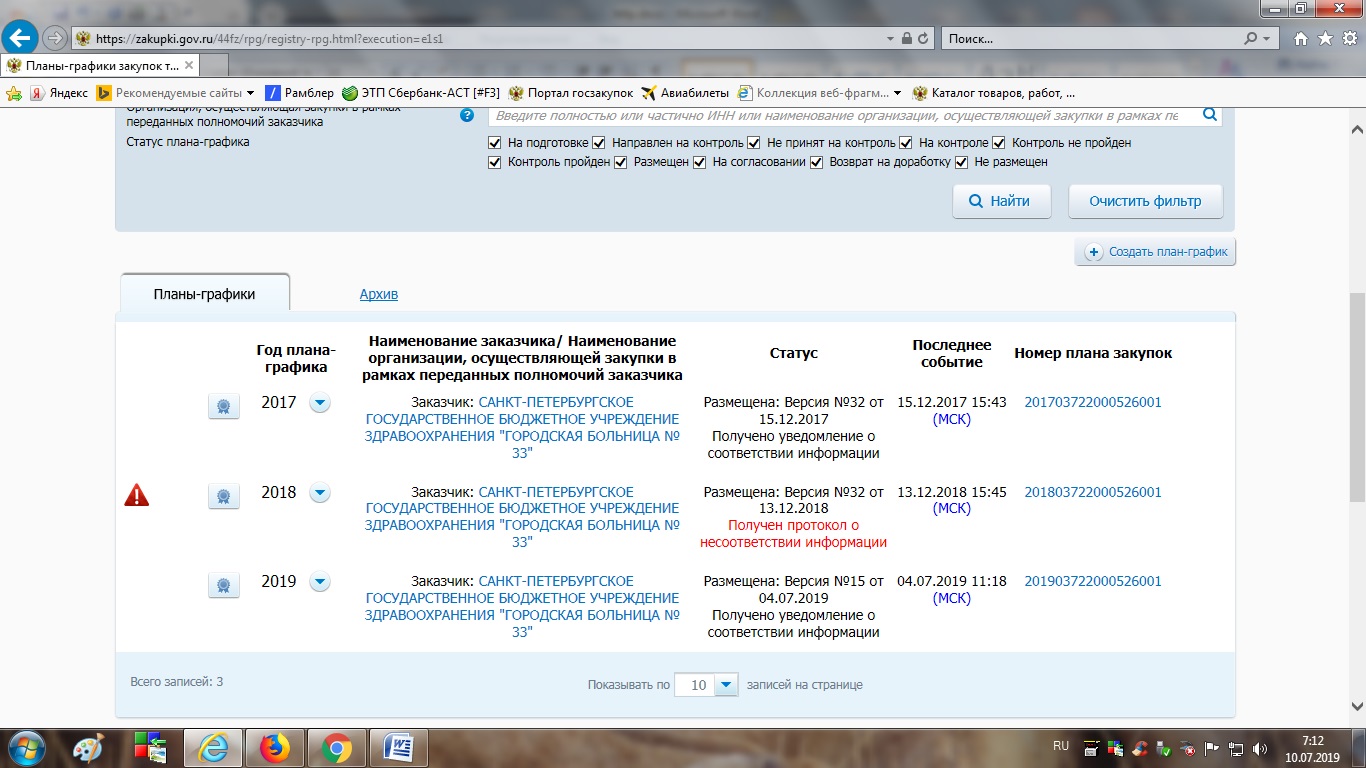Open the browser Tools gear icon
Screen dimensions: 1366x768
[x=1348, y=39]
